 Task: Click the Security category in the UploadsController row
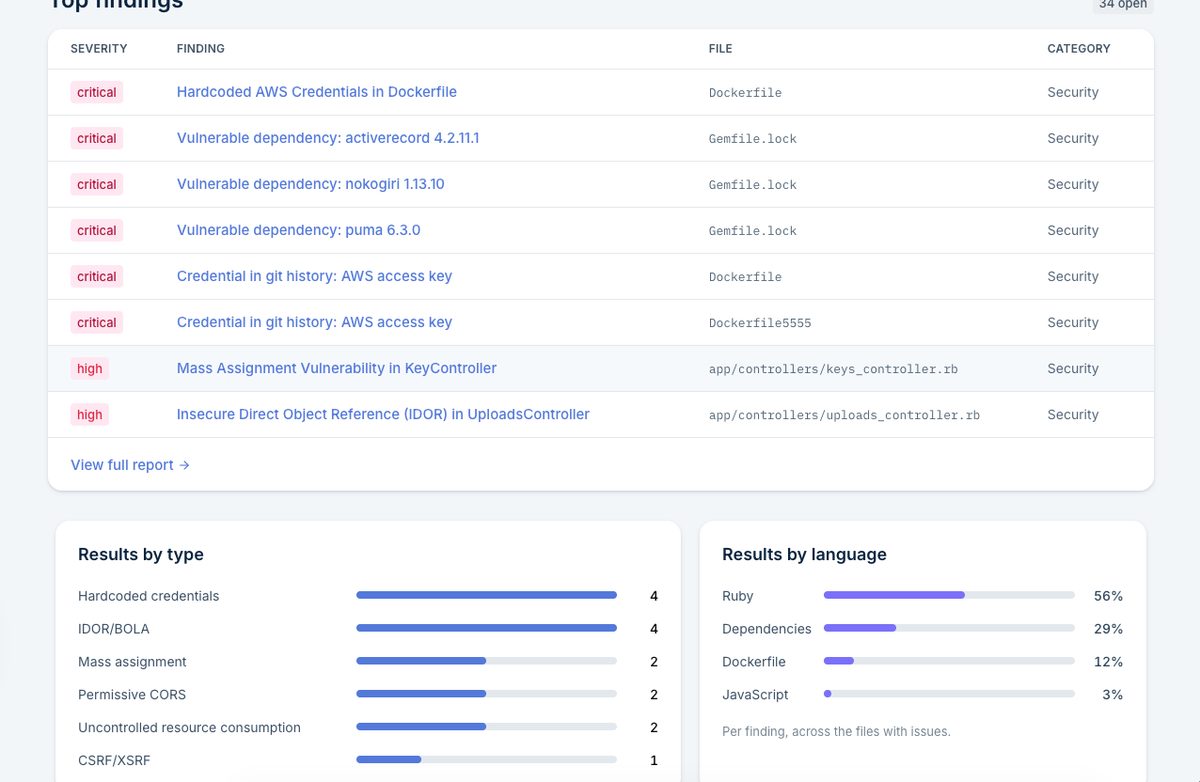pyautogui.click(x=1073, y=414)
